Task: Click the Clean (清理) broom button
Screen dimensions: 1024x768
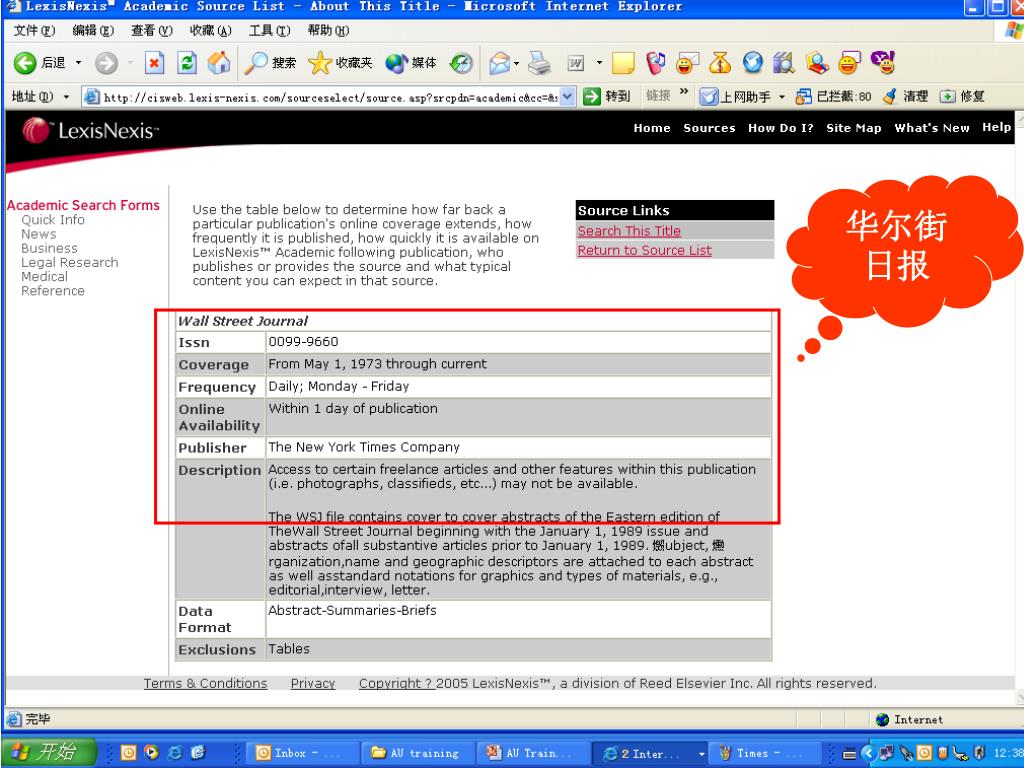Action: click(905, 97)
